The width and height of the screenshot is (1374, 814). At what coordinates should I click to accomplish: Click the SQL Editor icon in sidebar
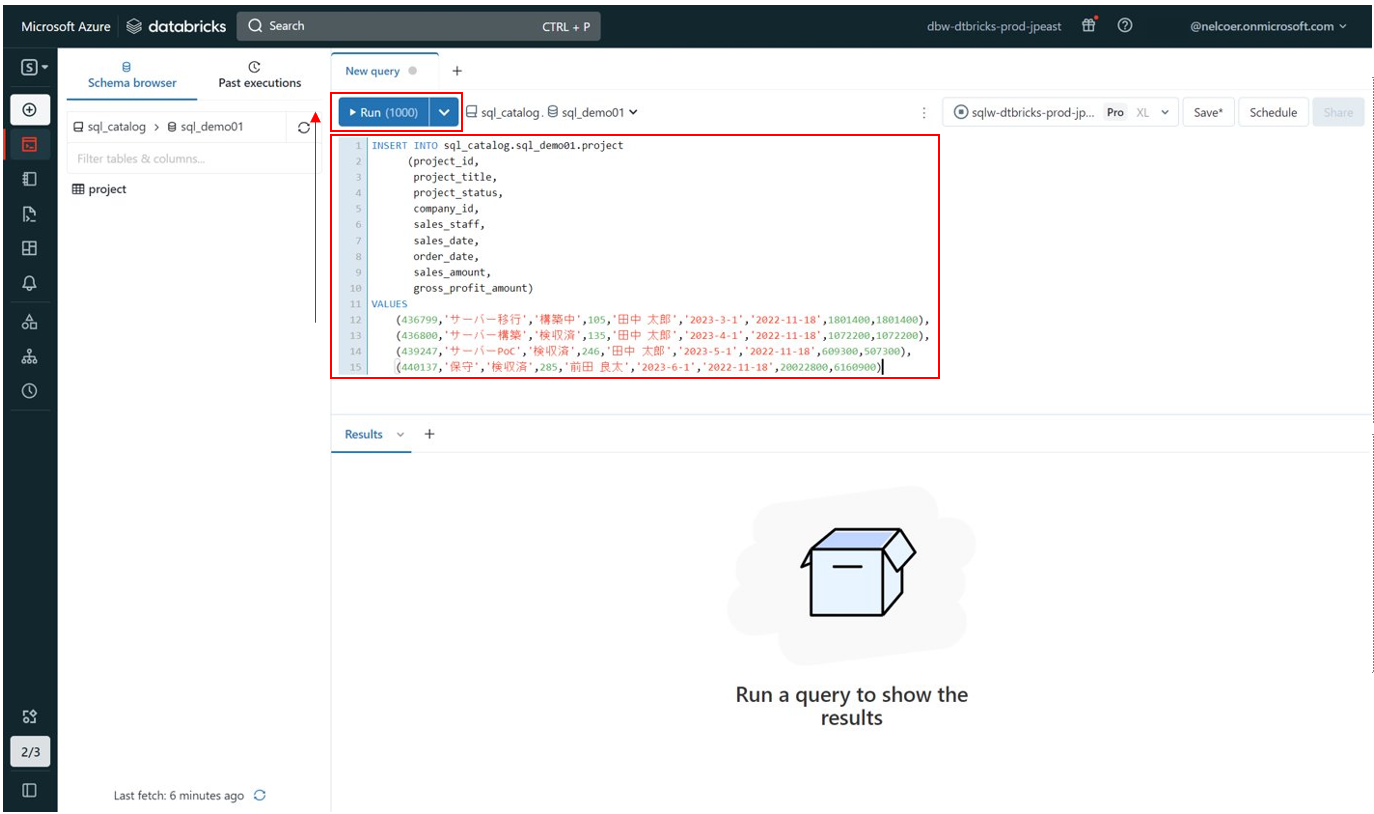pos(29,144)
